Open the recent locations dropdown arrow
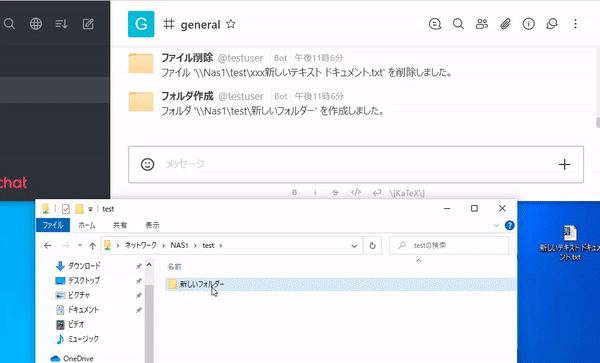Viewport: 600px width, 363px height. [x=80, y=246]
